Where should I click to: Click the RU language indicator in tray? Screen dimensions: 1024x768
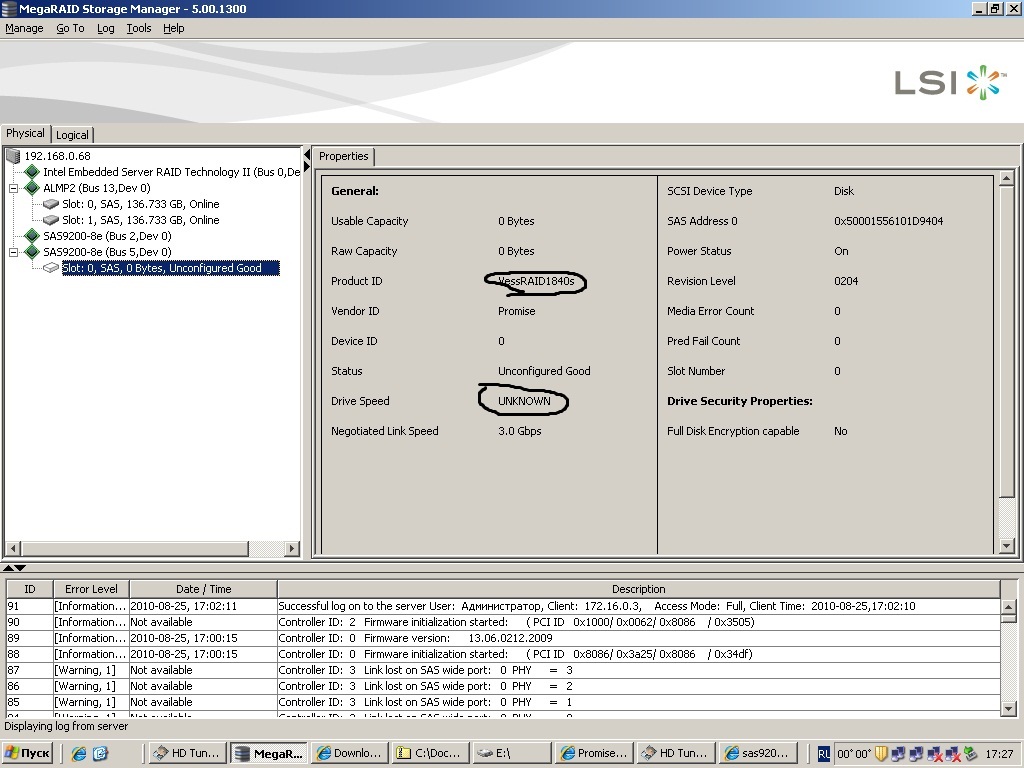point(824,754)
